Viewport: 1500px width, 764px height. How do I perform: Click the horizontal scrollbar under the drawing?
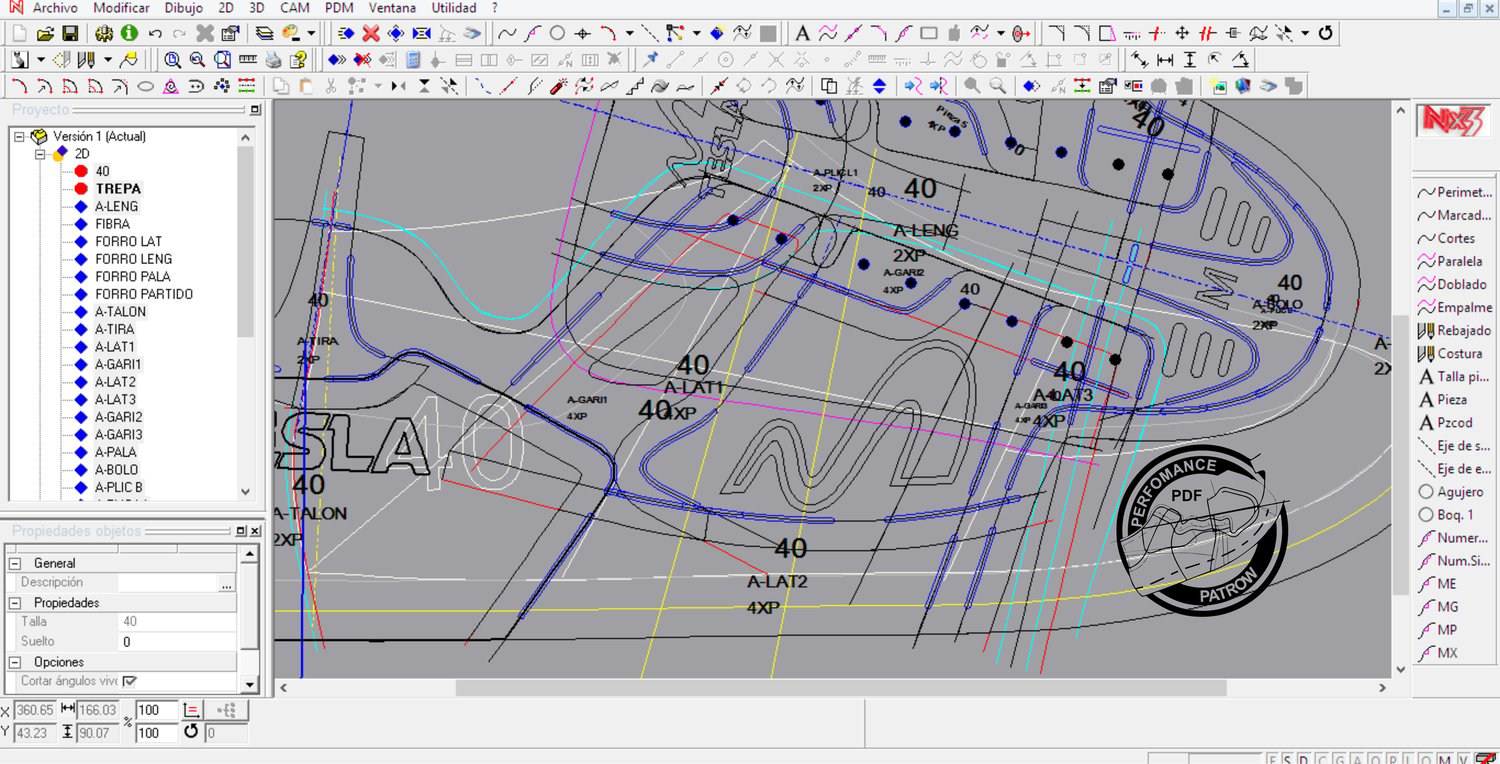pyautogui.click(x=840, y=688)
